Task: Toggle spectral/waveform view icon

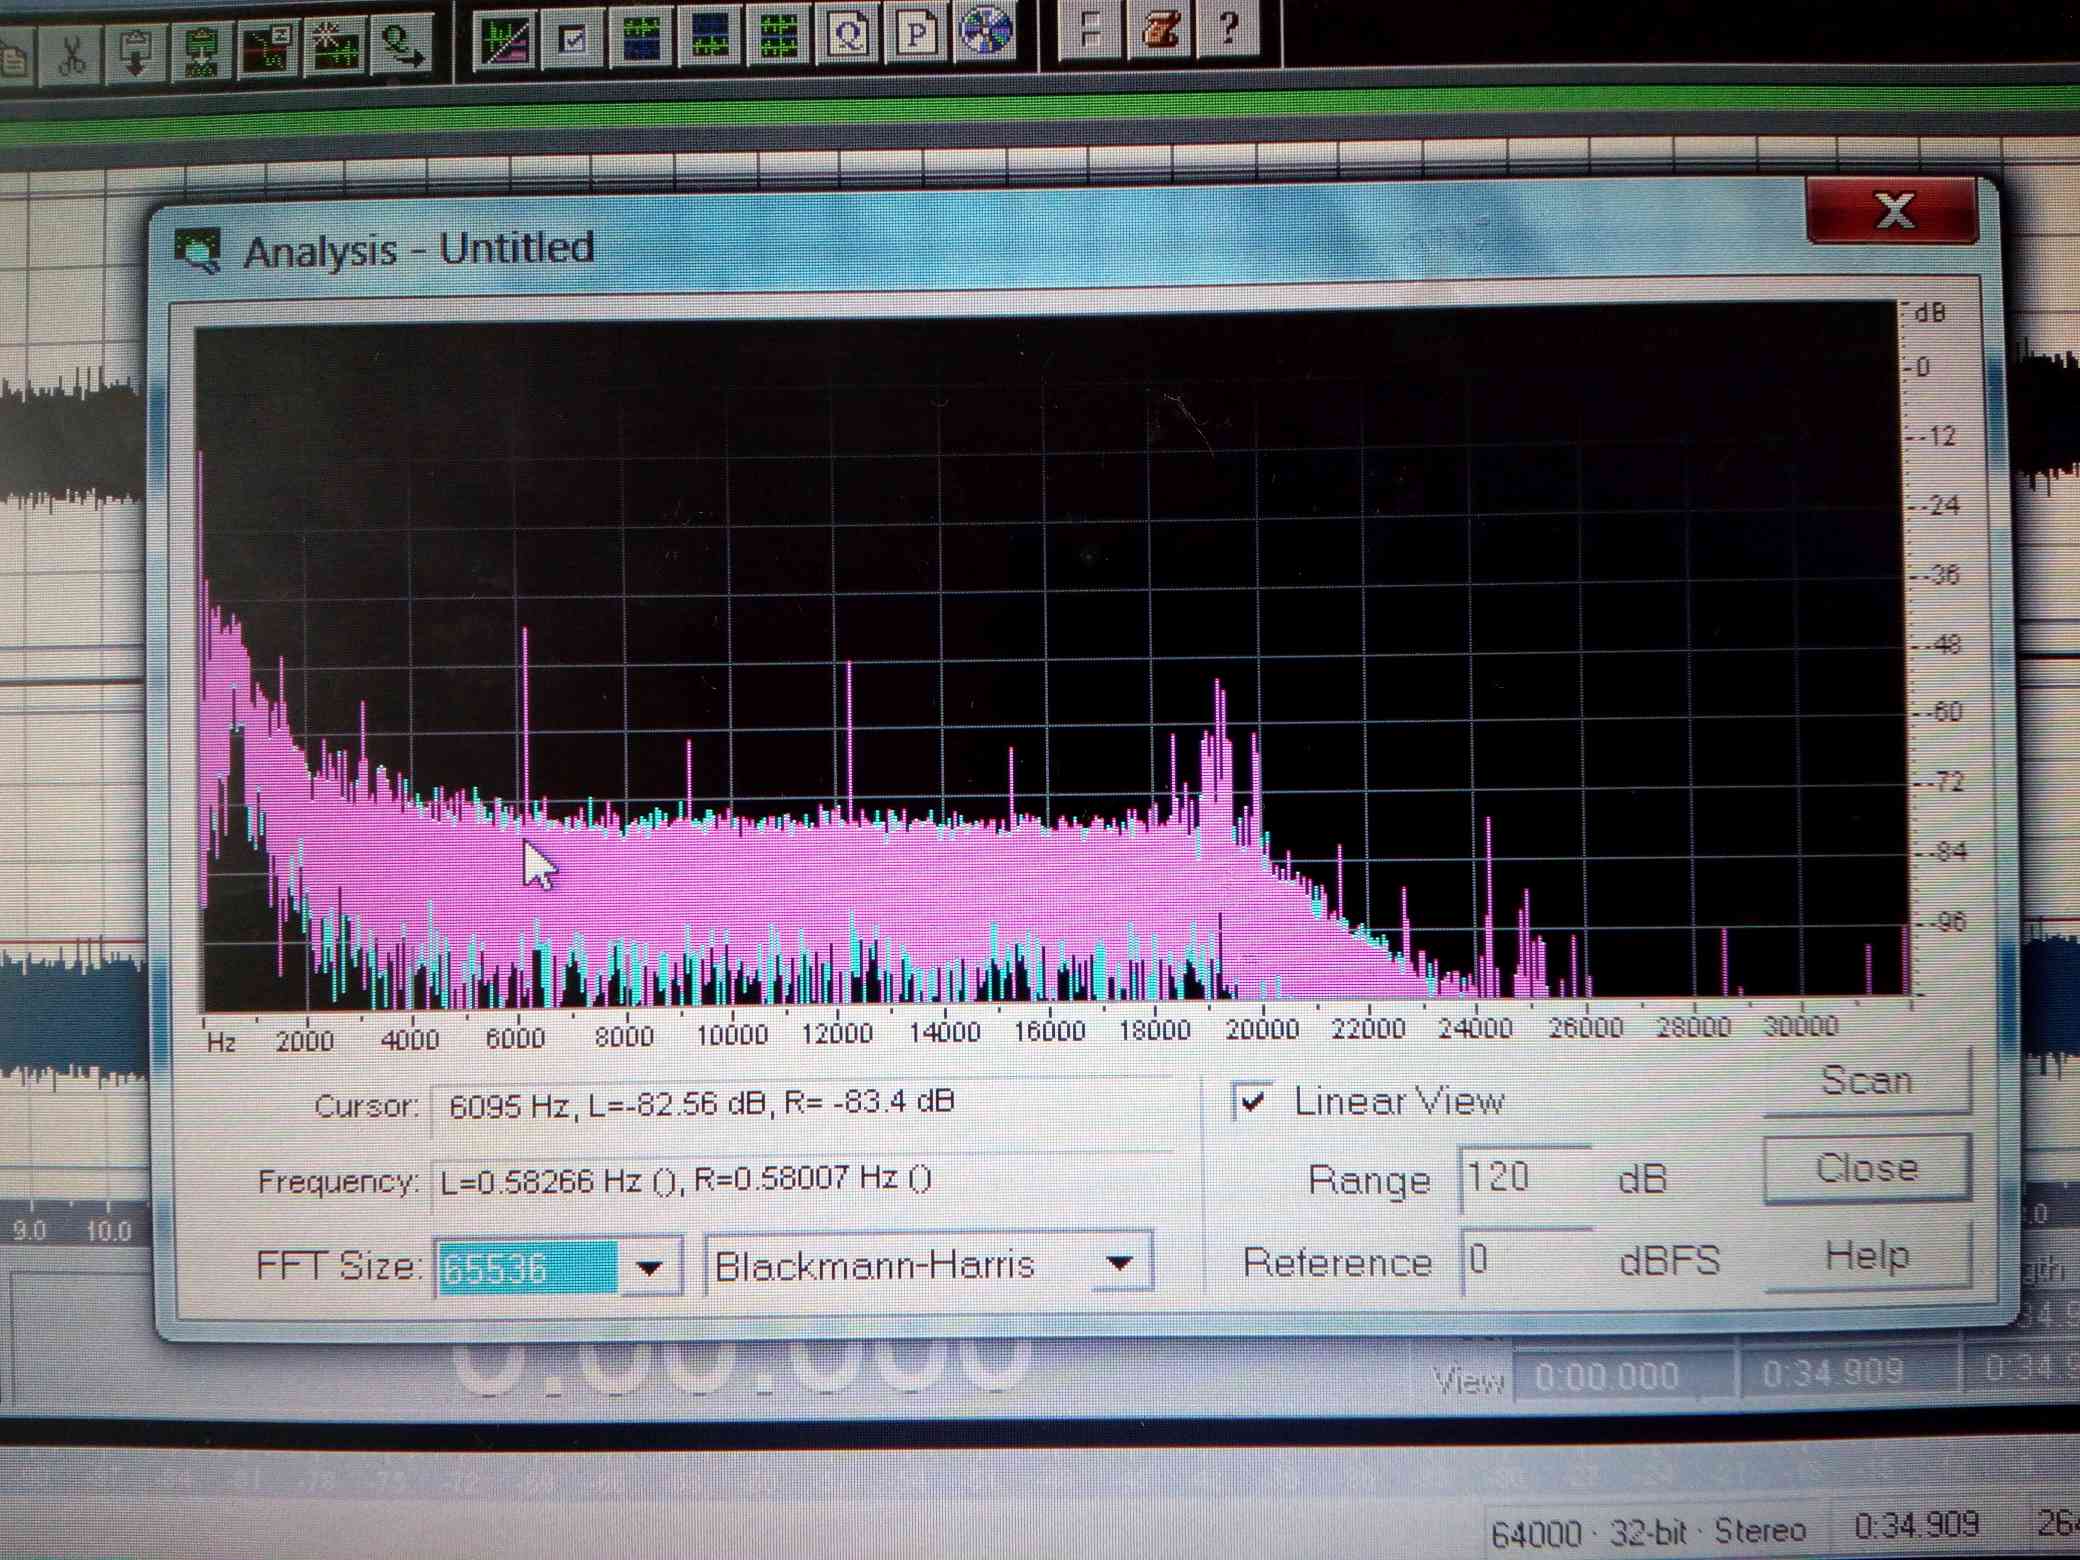Action: click(x=506, y=41)
